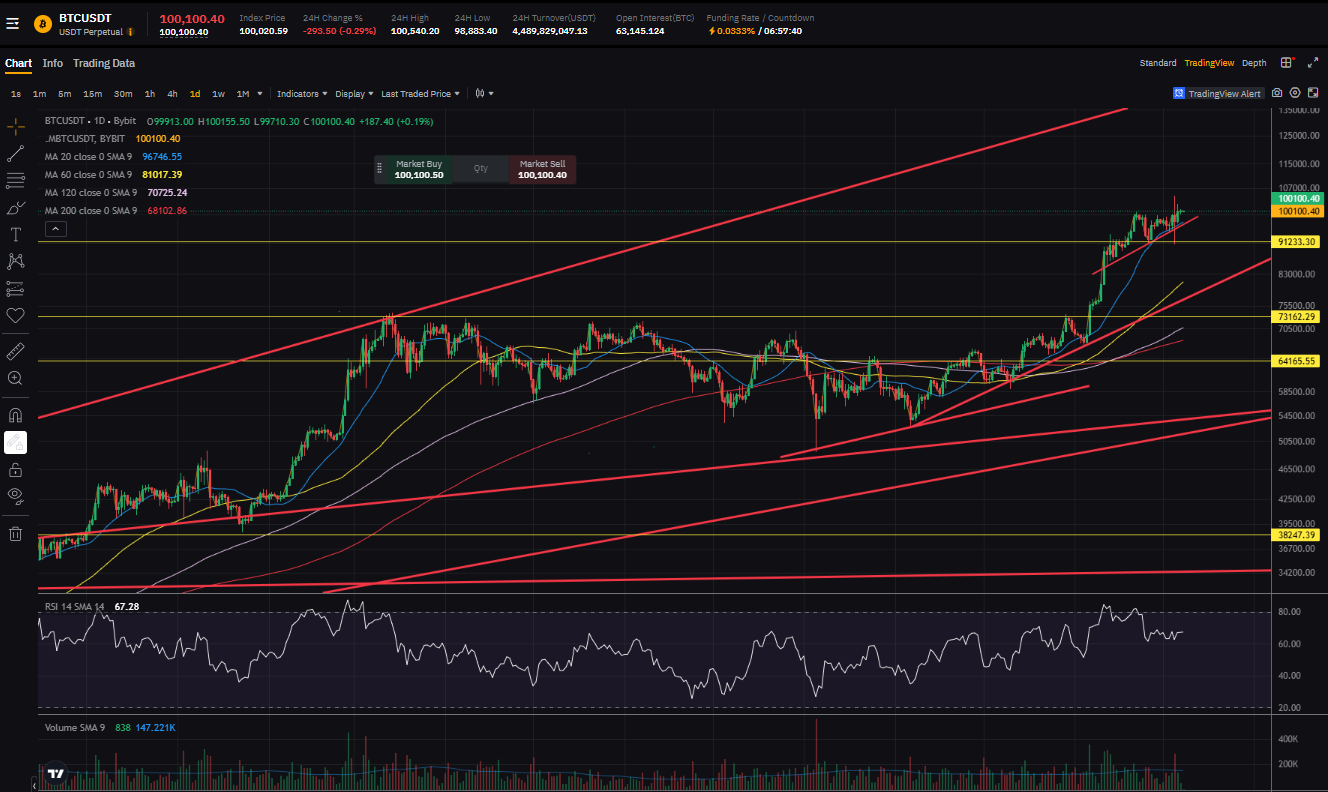
Task: Toggle magnet mode for drawings
Action: click(x=15, y=414)
